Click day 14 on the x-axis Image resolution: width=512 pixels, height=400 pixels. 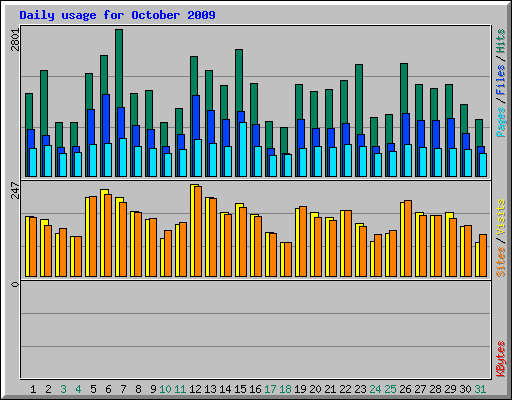click(225, 389)
